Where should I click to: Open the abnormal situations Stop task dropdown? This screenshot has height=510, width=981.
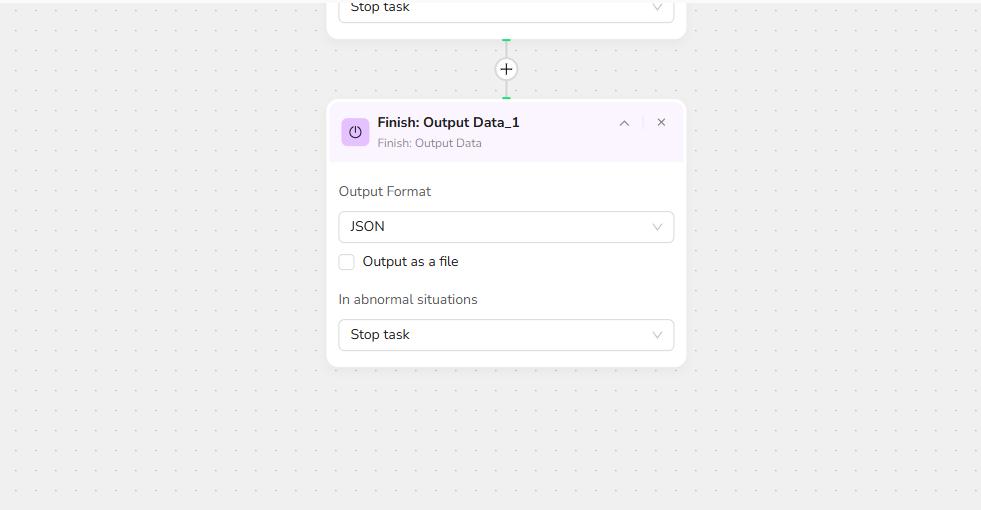pos(495,335)
